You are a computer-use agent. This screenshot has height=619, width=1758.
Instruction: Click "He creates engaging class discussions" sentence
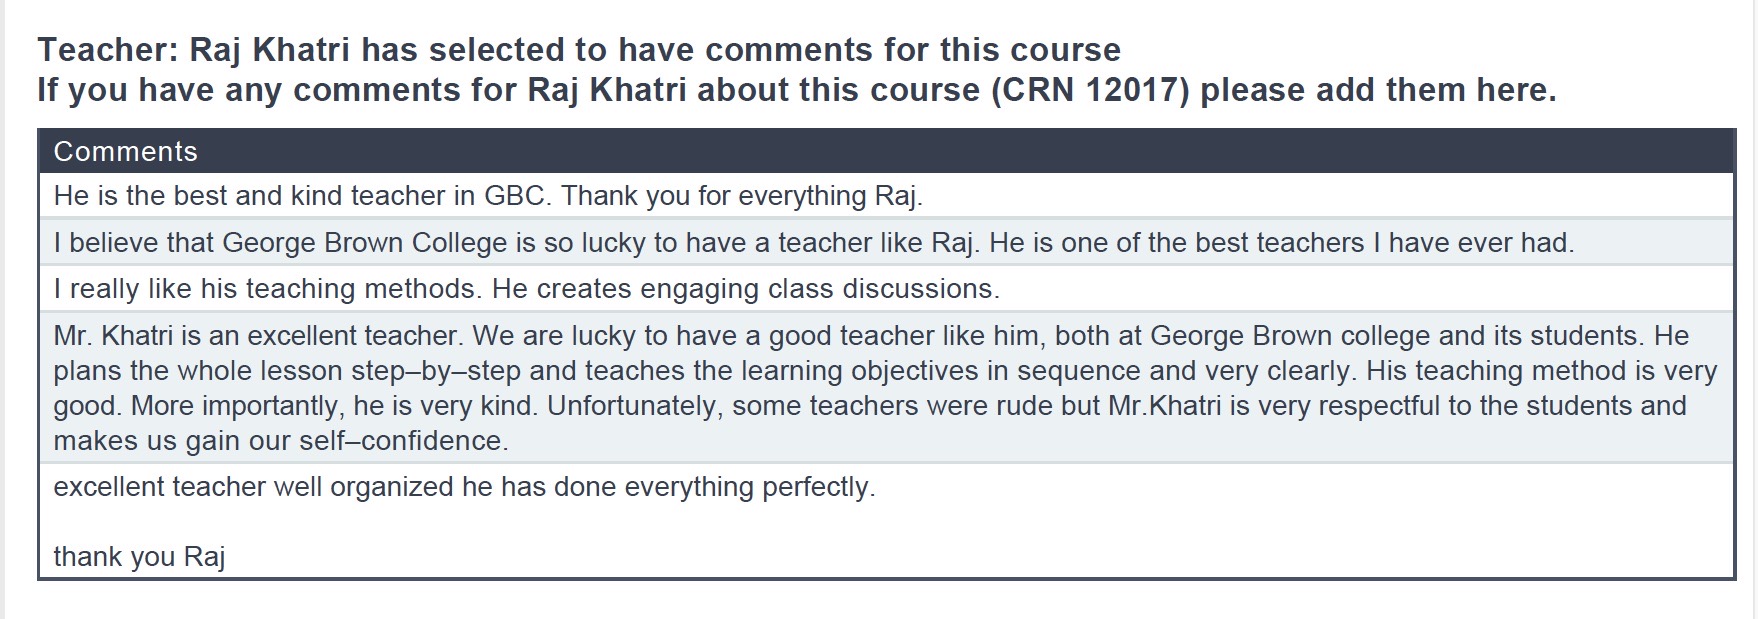[745, 289]
